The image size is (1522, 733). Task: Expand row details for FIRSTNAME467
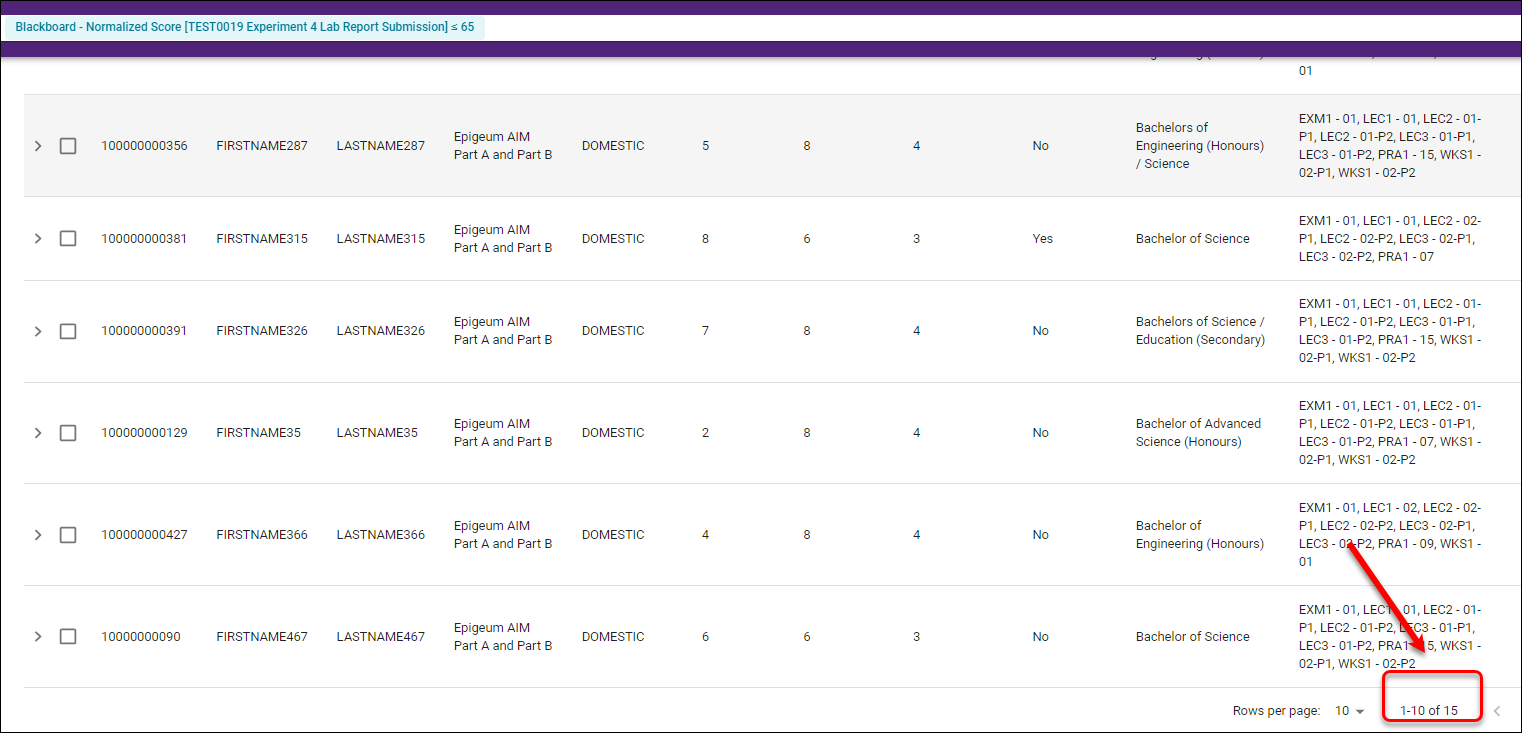(x=38, y=637)
